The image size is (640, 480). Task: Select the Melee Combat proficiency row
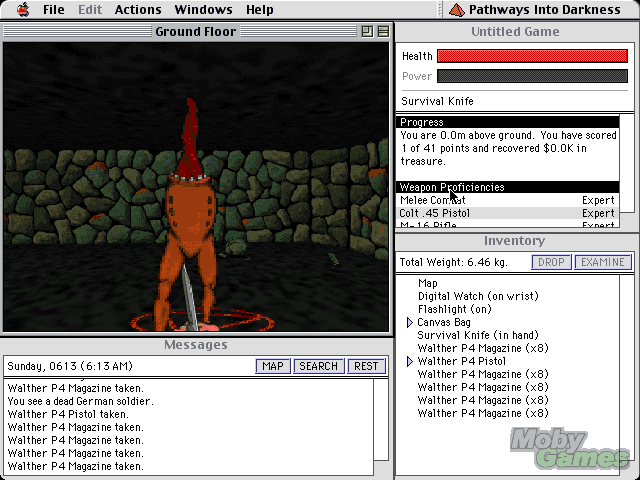click(x=508, y=200)
